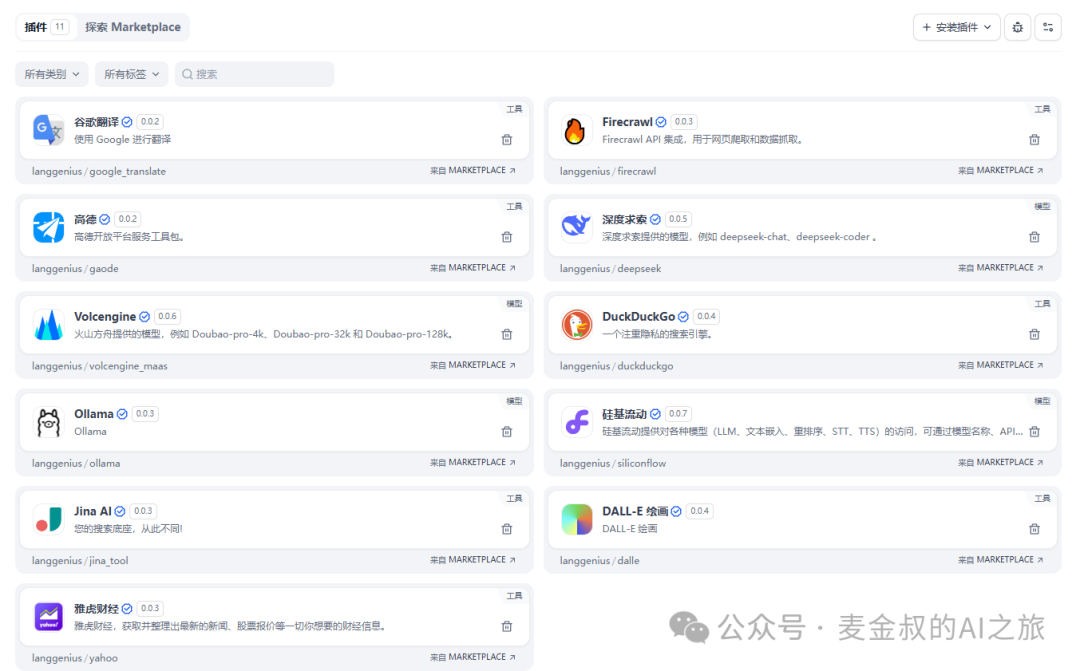1080x671 pixels.
Task: Select the Volcengine plugin title
Action: (105, 316)
